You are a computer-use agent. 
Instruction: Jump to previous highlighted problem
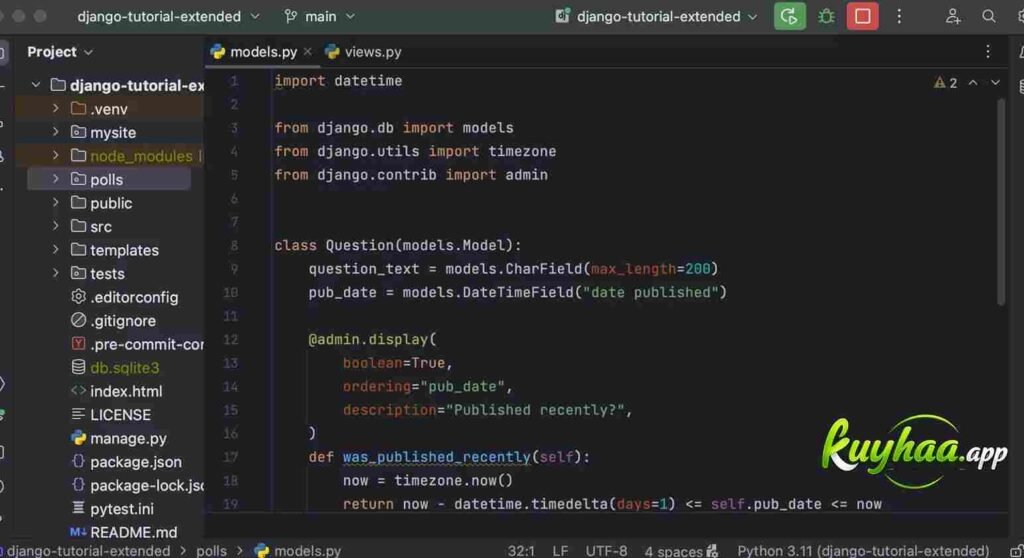(x=973, y=83)
